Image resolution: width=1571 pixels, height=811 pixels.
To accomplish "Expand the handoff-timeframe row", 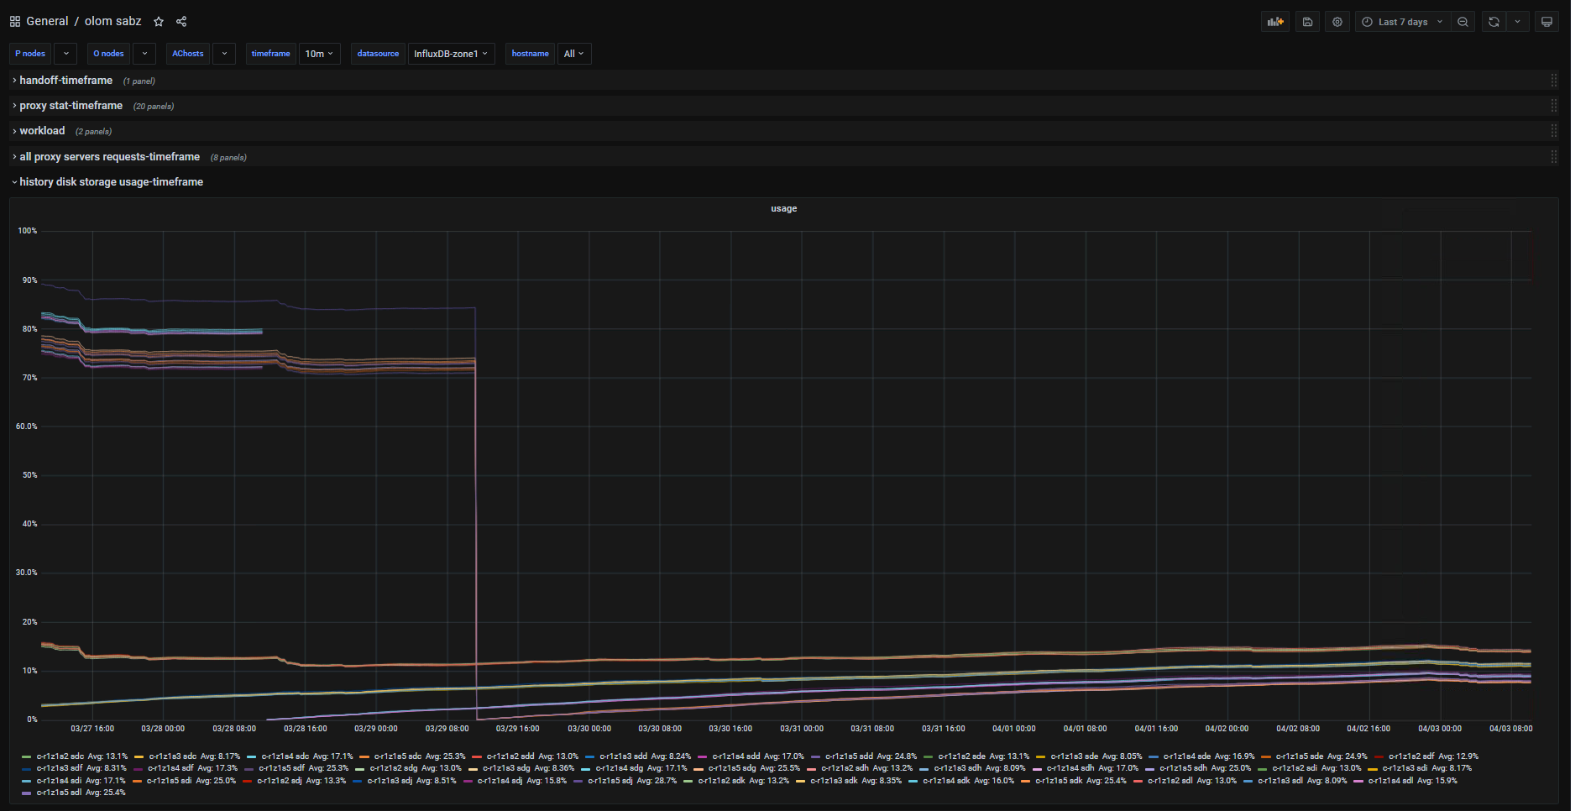I will [x=66, y=80].
